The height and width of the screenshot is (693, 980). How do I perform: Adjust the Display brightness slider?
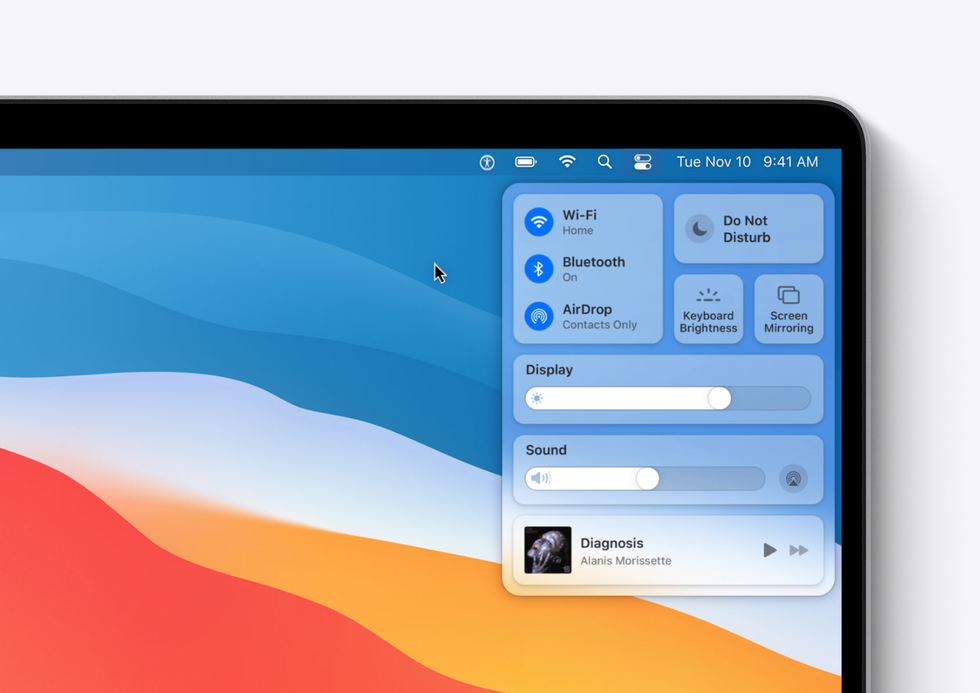click(x=718, y=398)
